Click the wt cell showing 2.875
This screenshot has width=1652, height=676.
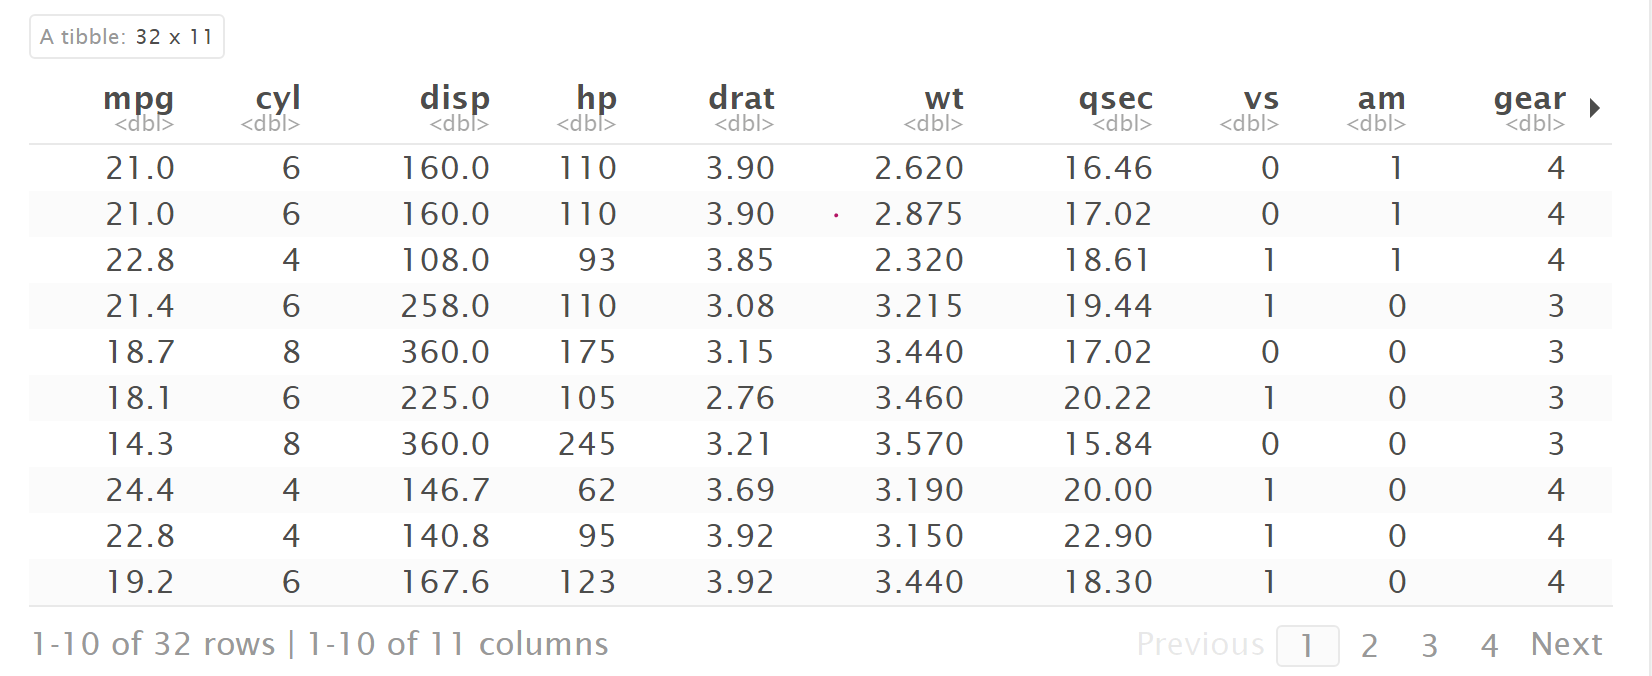pos(919,214)
